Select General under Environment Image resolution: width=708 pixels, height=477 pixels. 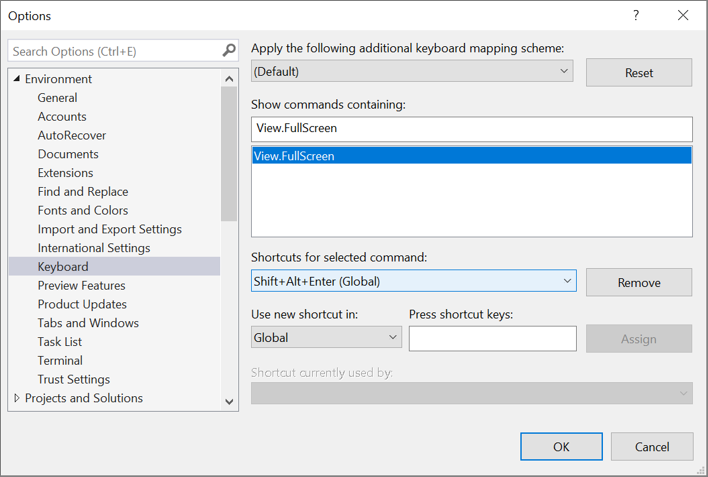click(57, 98)
